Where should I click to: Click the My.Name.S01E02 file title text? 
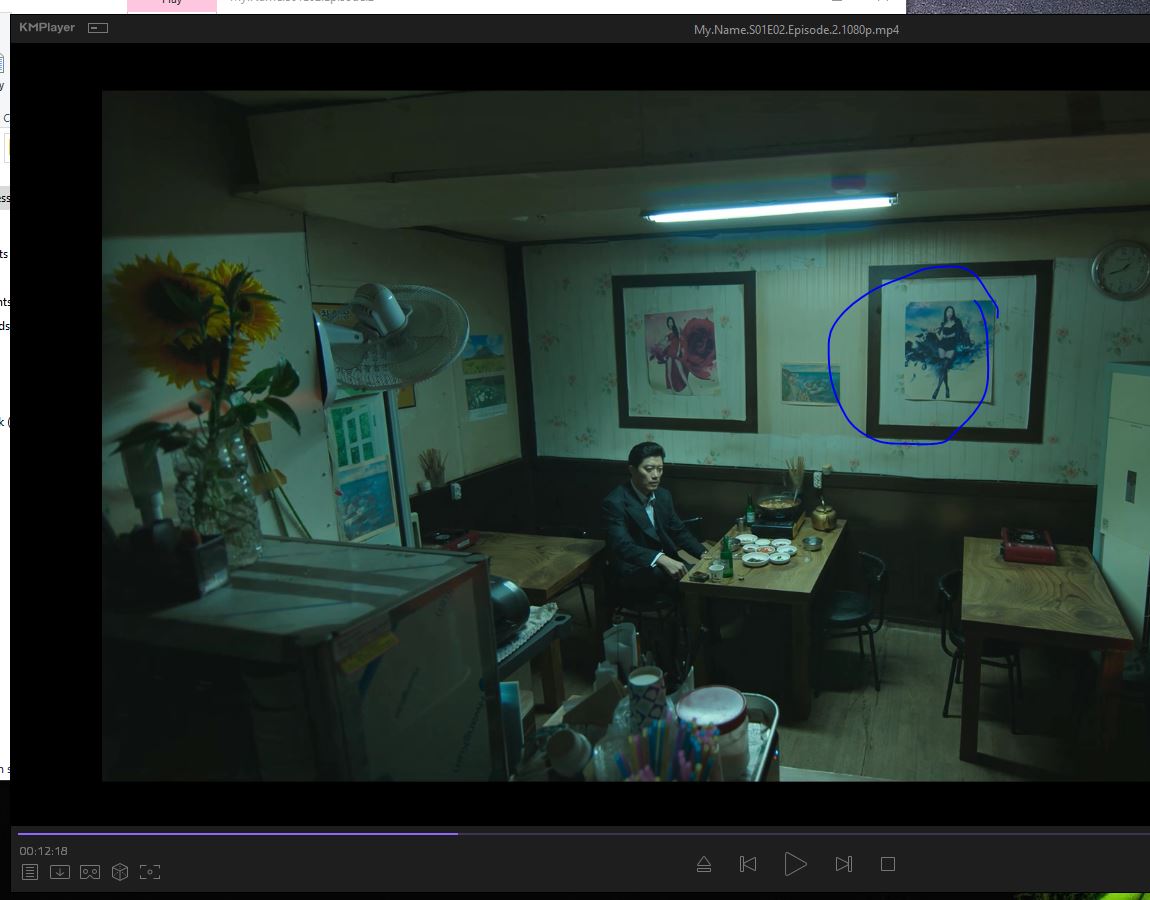[x=796, y=30]
